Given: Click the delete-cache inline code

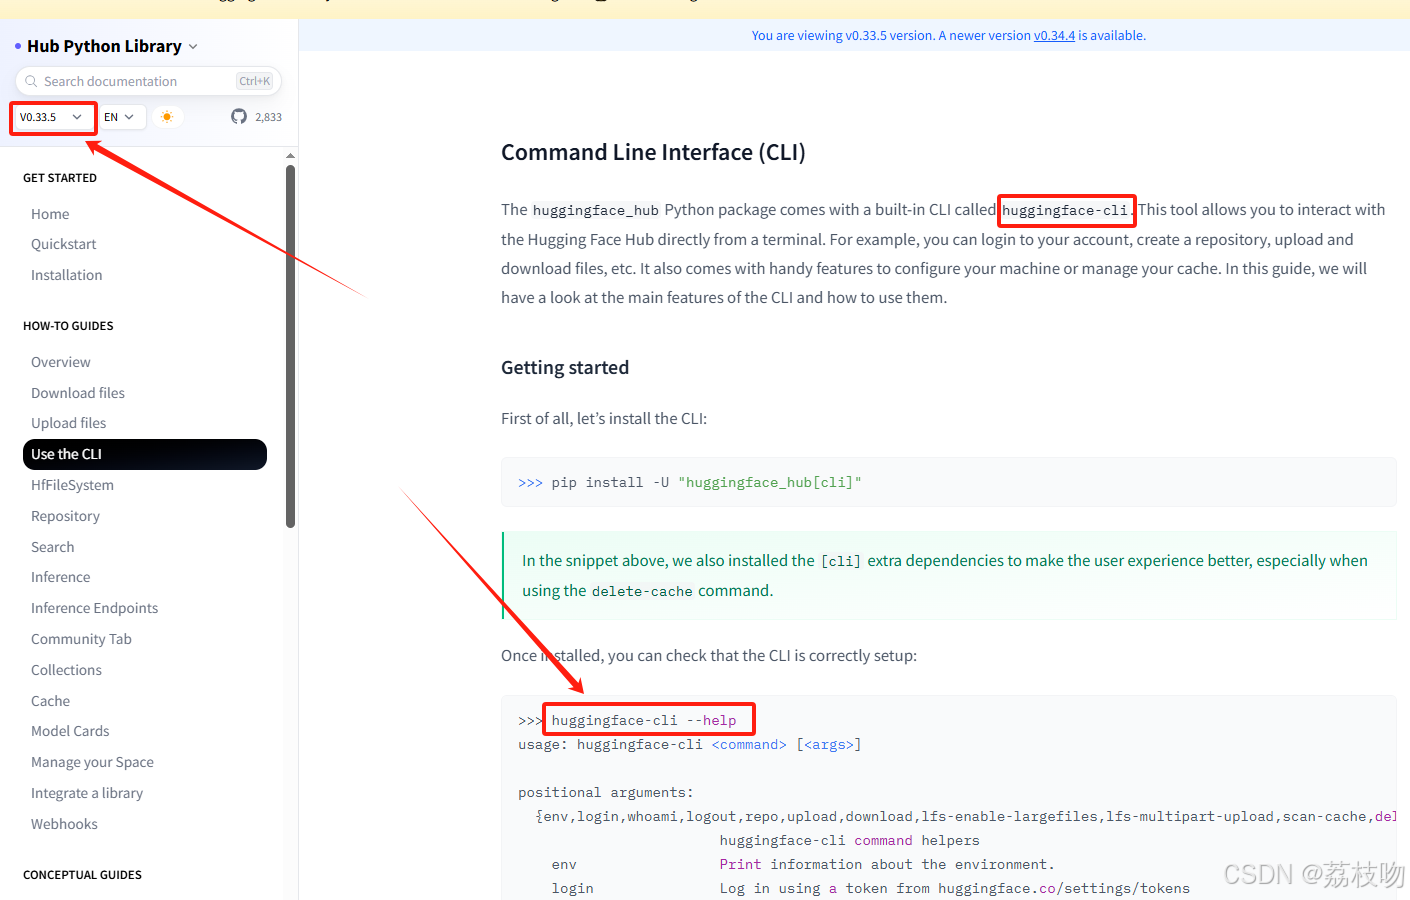Looking at the screenshot, I should (642, 591).
